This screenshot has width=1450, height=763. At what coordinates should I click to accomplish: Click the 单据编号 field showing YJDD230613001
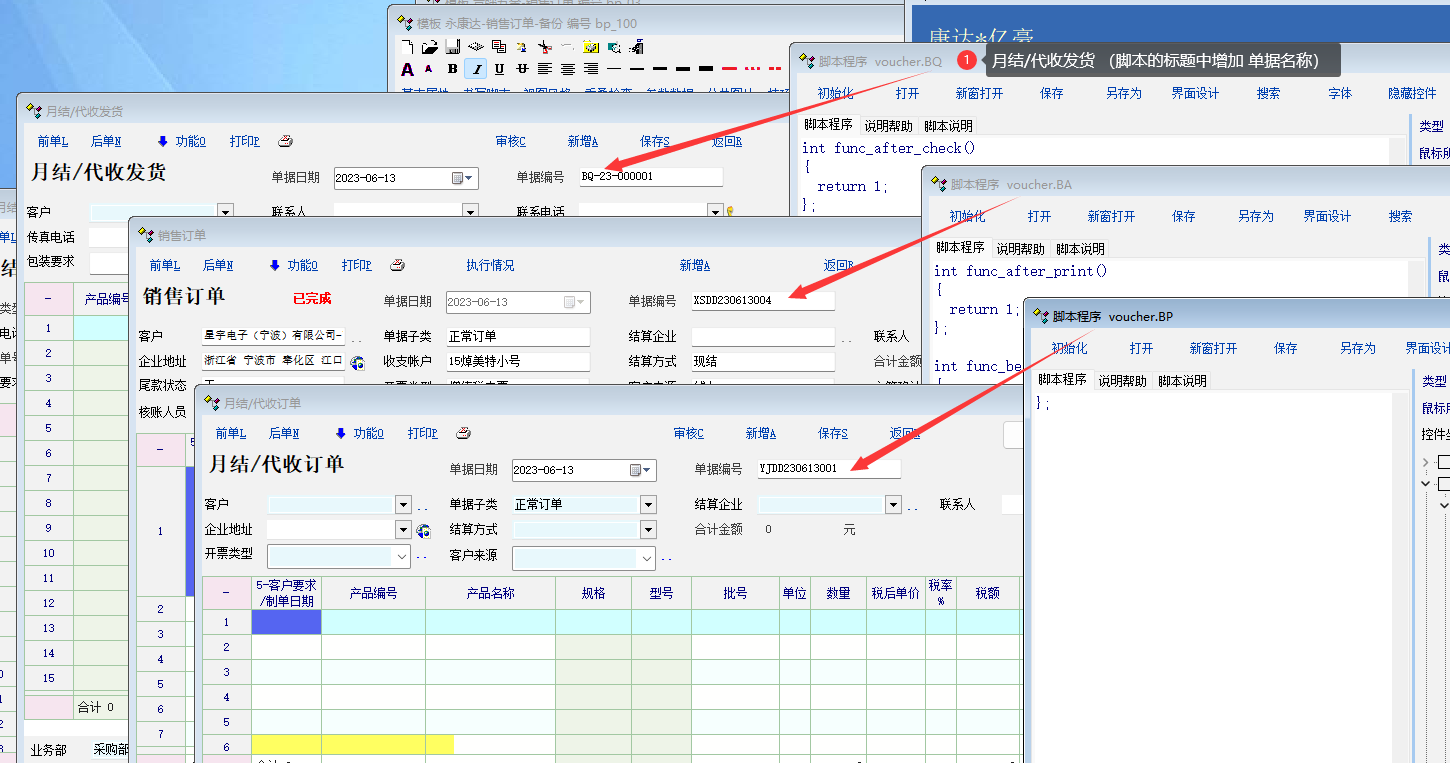(827, 468)
